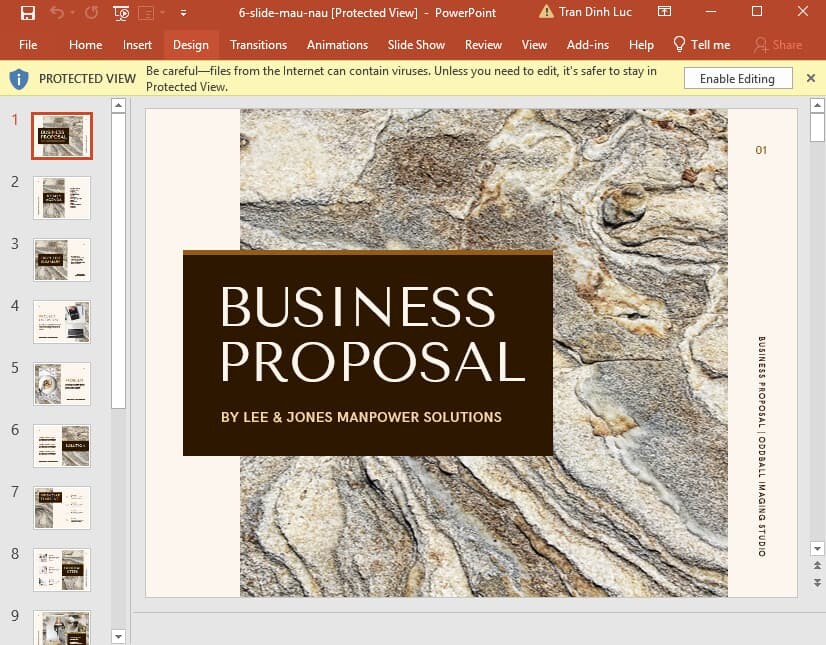Click the Undo arrow icon
Viewport: 826px width, 645px height.
click(57, 12)
